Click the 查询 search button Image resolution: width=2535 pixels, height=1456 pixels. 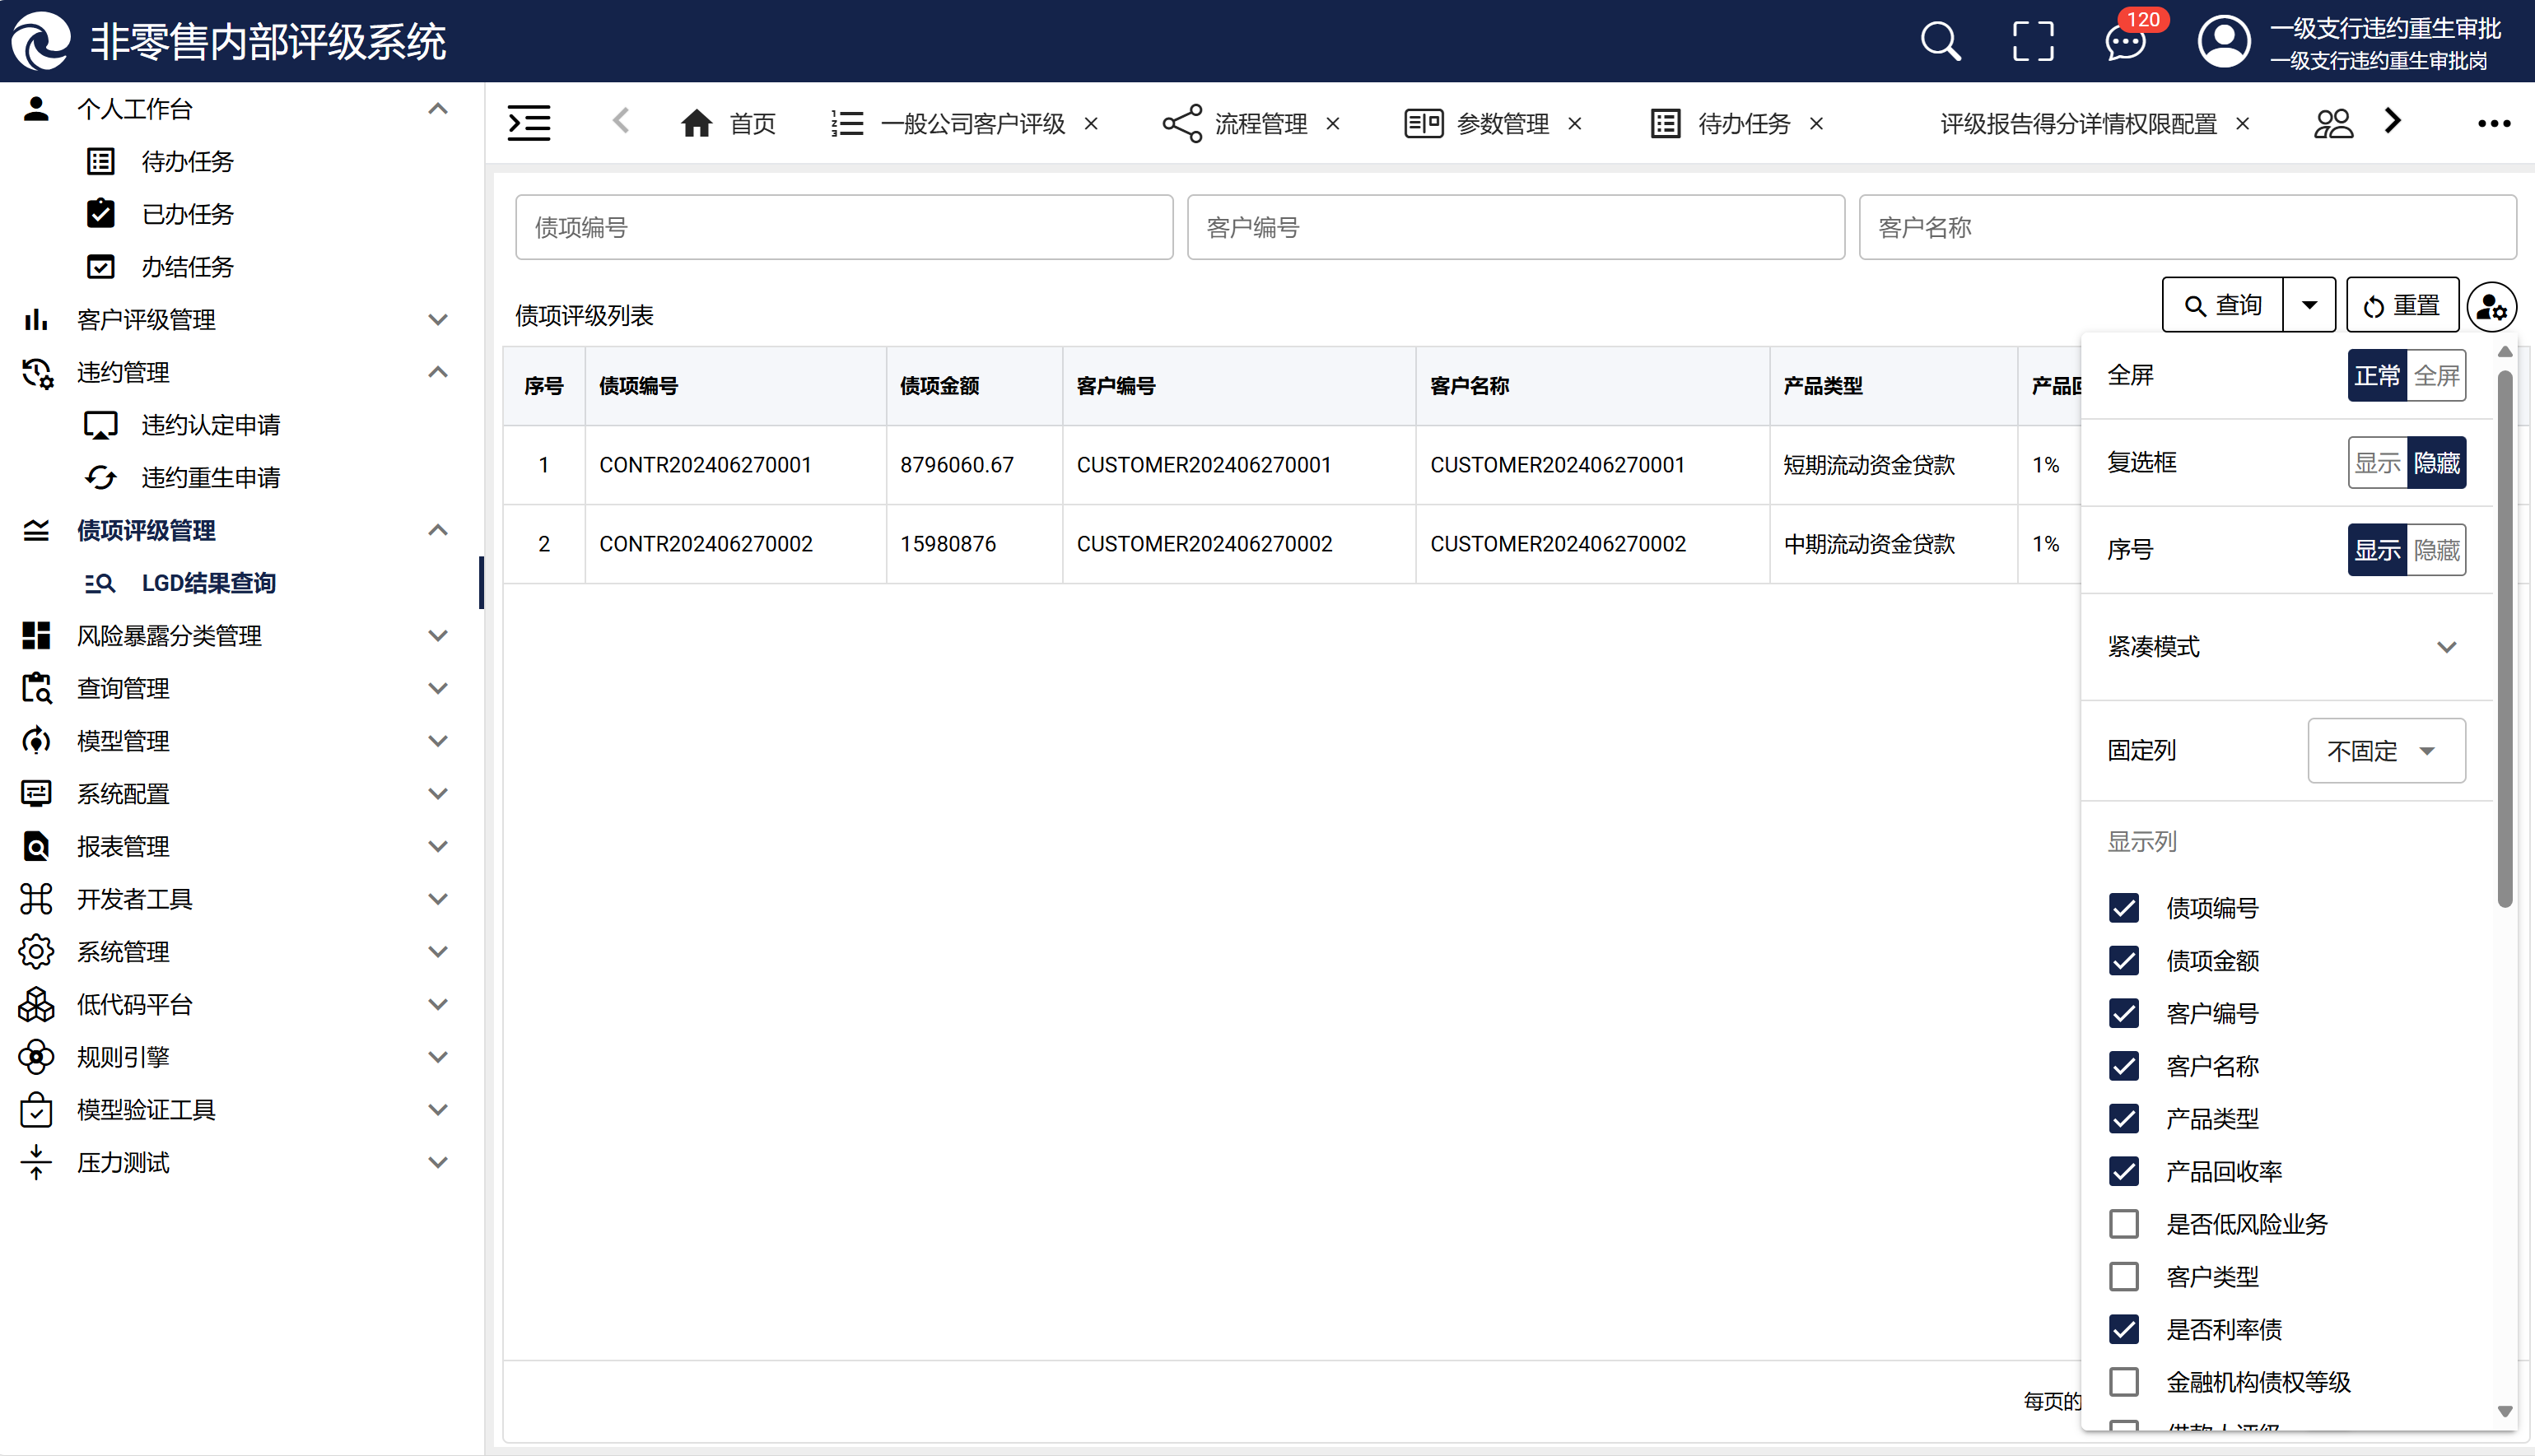pyautogui.click(x=2222, y=305)
